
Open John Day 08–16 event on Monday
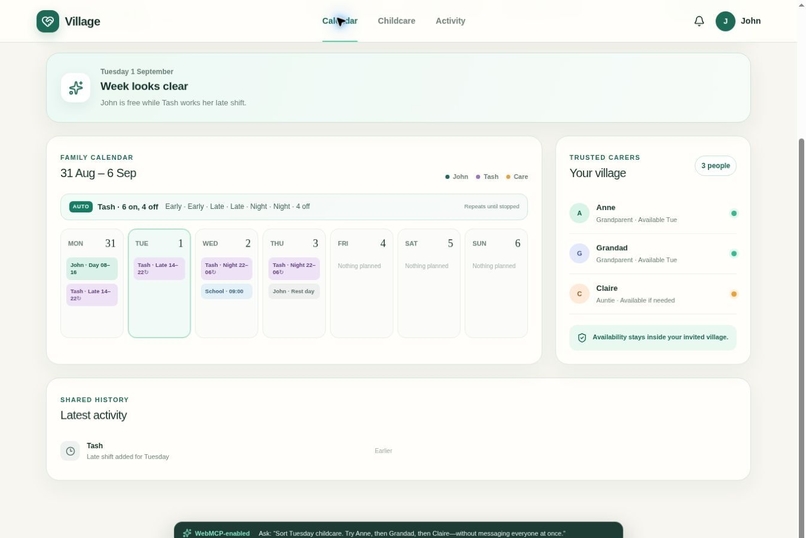92,269
